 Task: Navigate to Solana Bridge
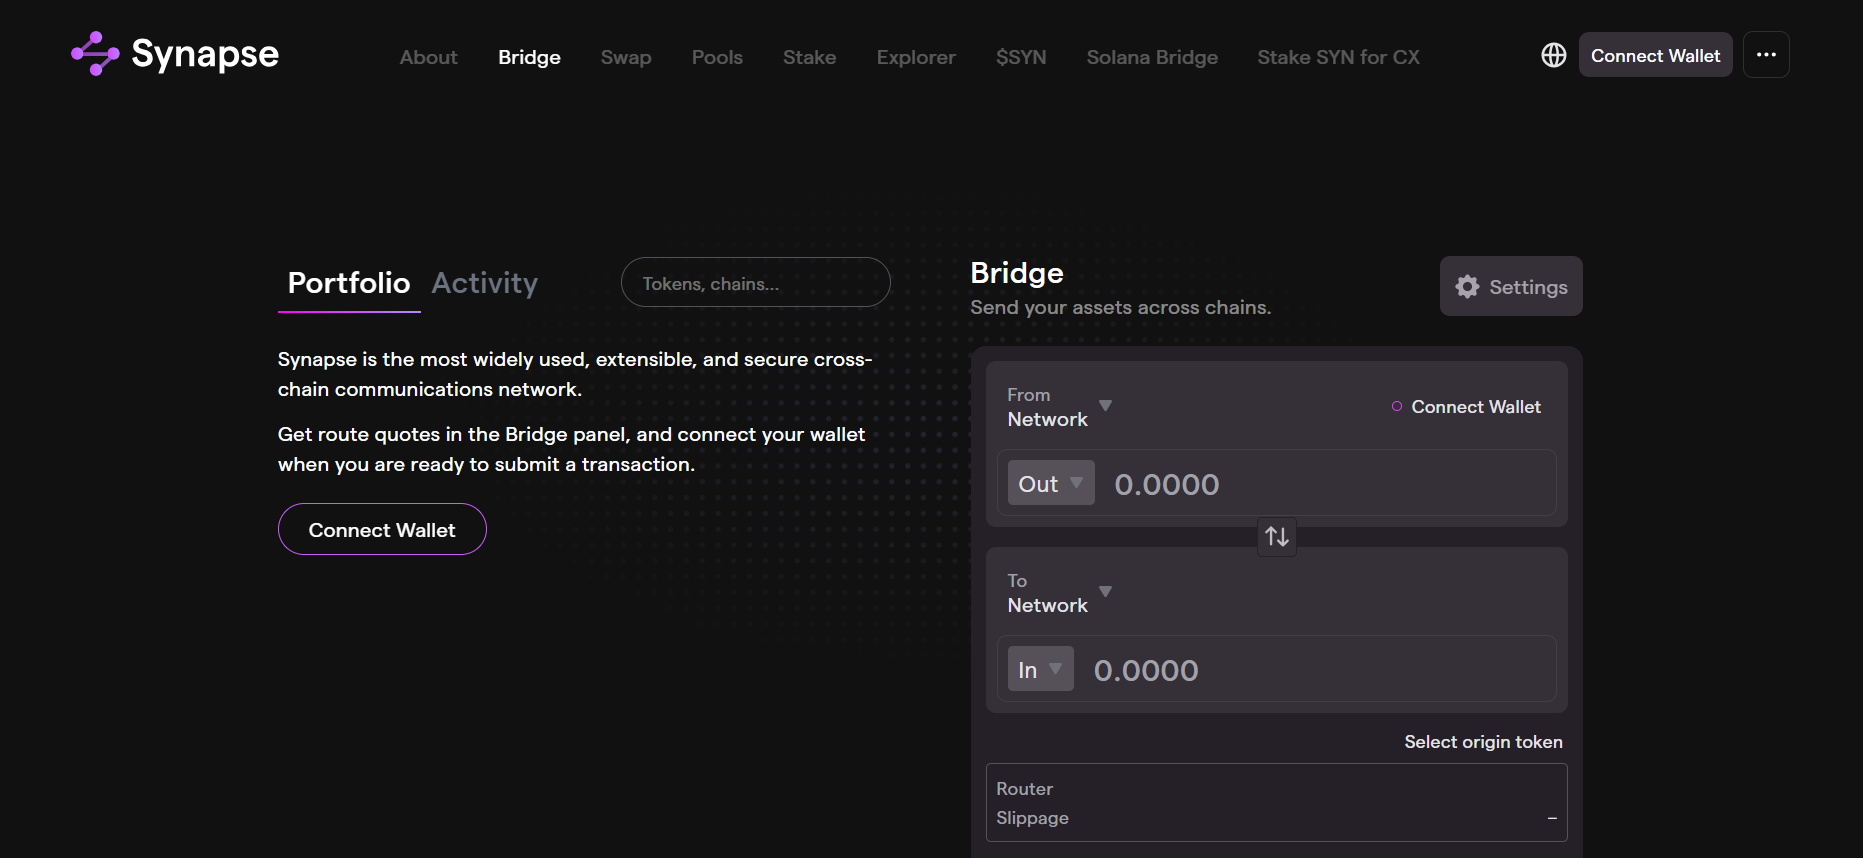pyautogui.click(x=1152, y=58)
